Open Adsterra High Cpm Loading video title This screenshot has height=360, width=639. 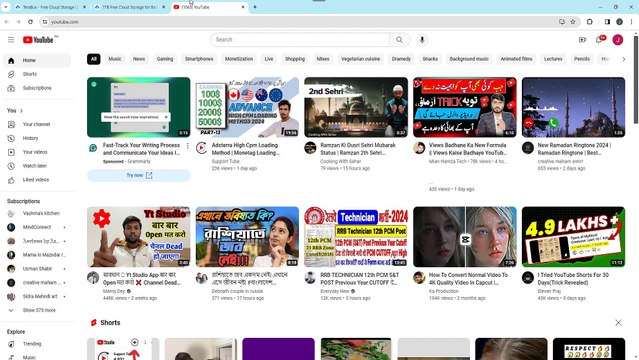tap(246, 149)
